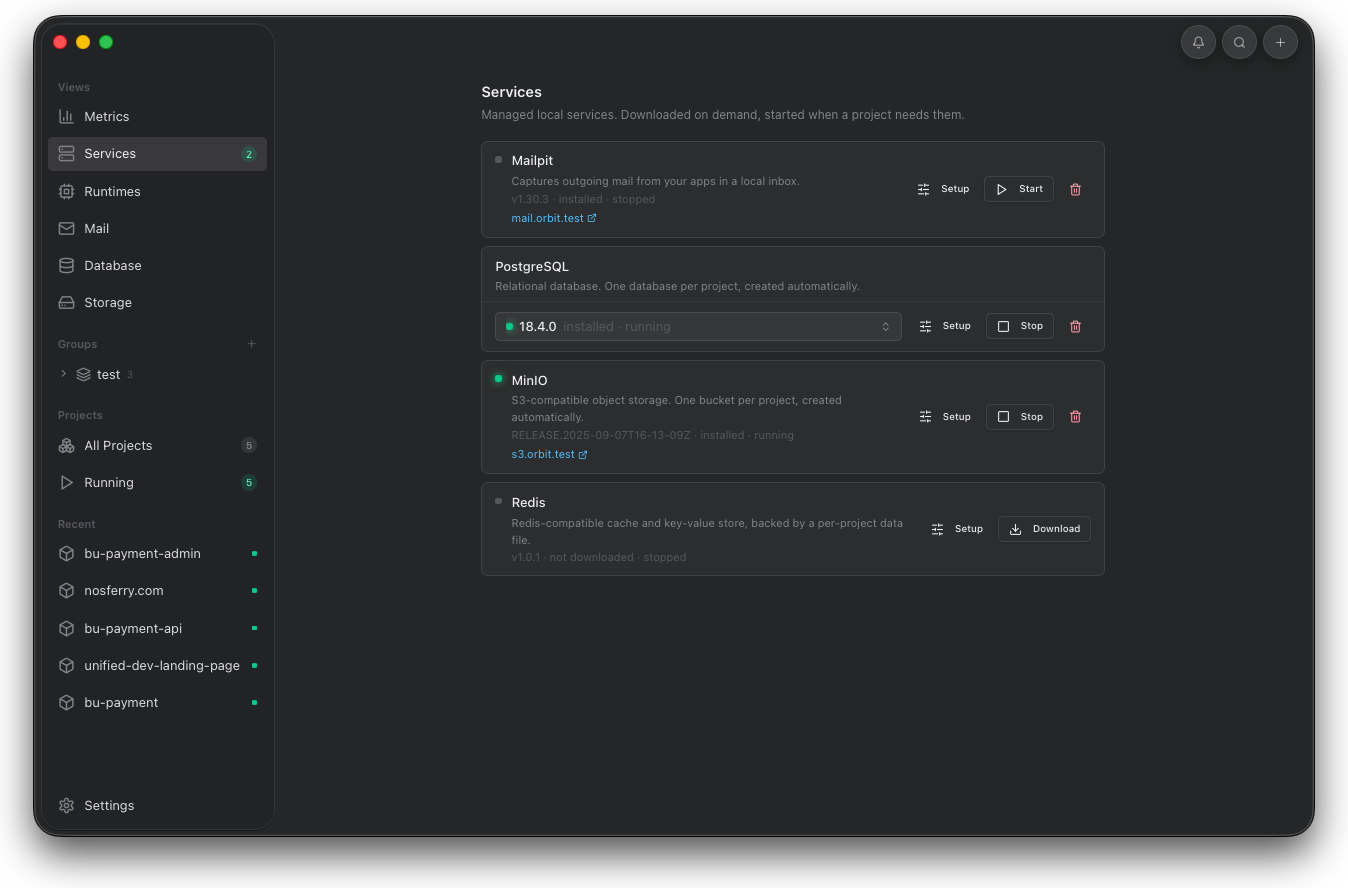The width and height of the screenshot is (1348, 888).
Task: Expand the test group chevron
Action: [x=63, y=374]
